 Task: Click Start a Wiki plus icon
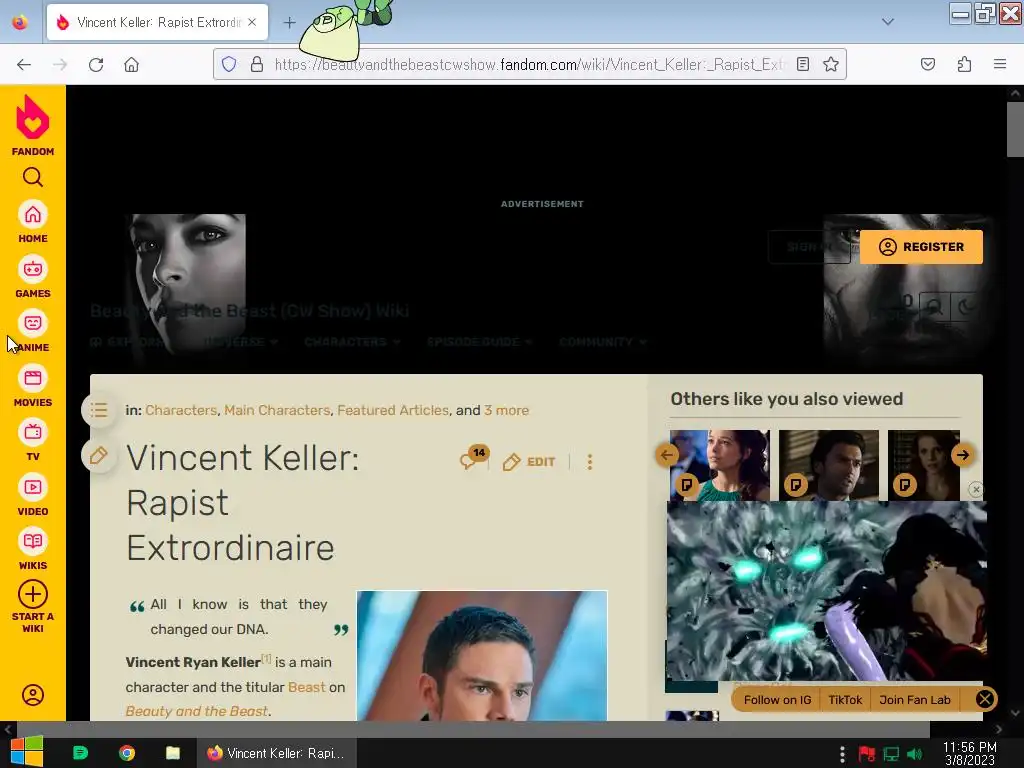tap(33, 594)
